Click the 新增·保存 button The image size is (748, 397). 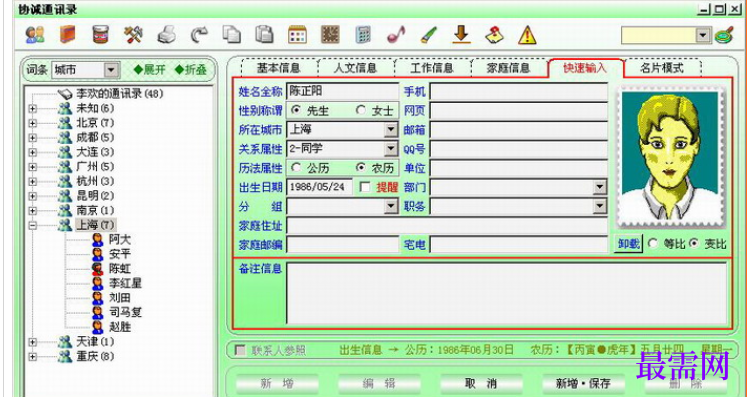pyautogui.click(x=583, y=384)
